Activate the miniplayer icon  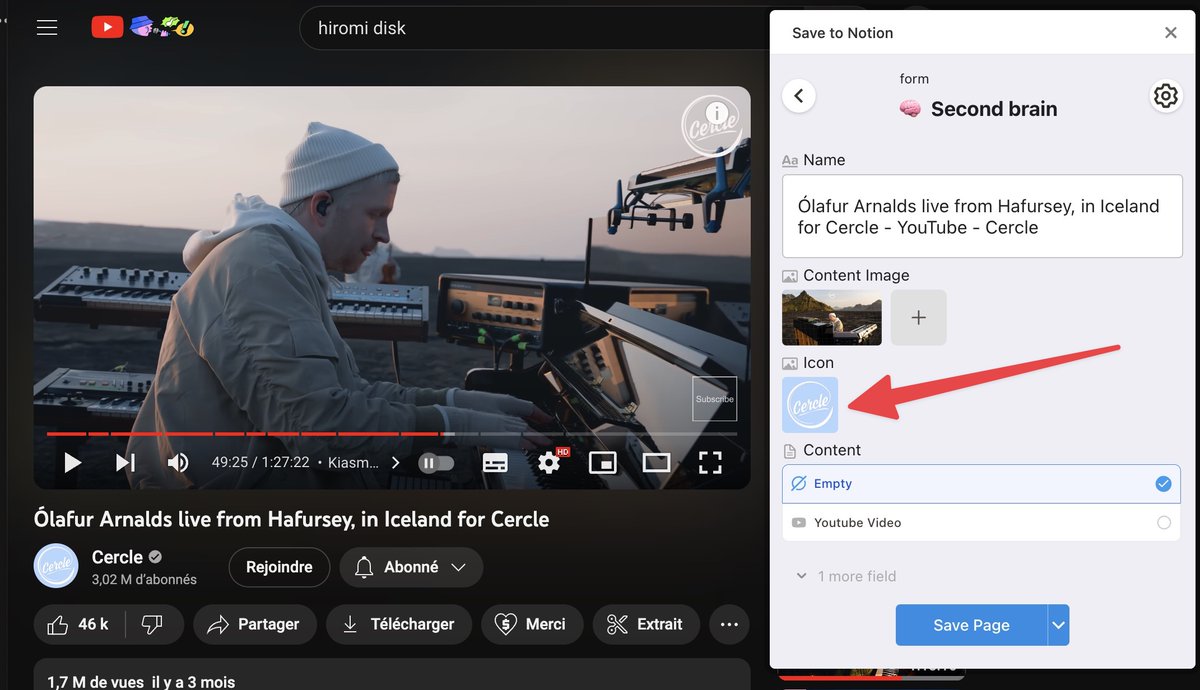coord(601,462)
